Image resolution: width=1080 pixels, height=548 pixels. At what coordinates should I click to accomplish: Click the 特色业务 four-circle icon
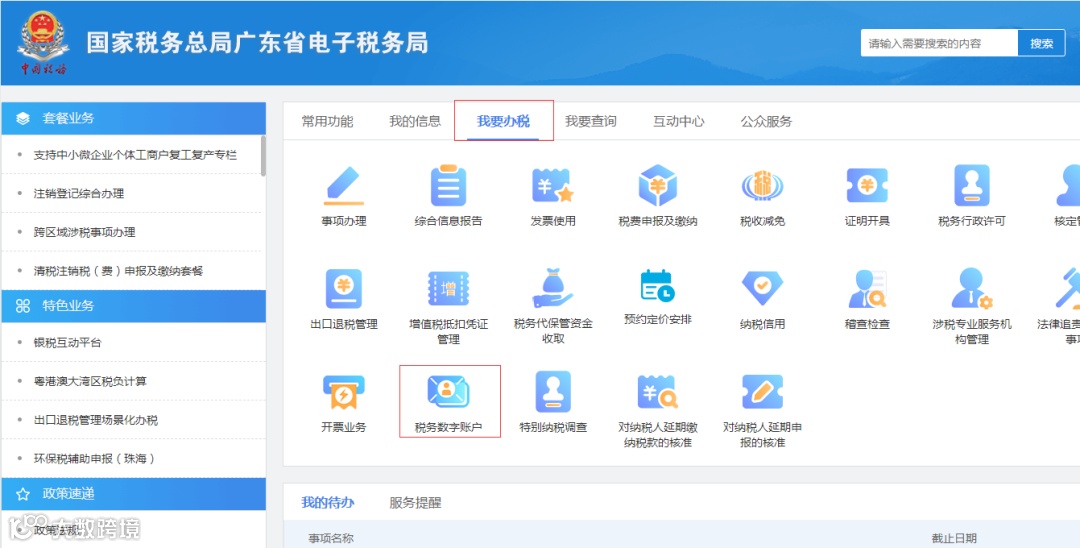click(23, 306)
